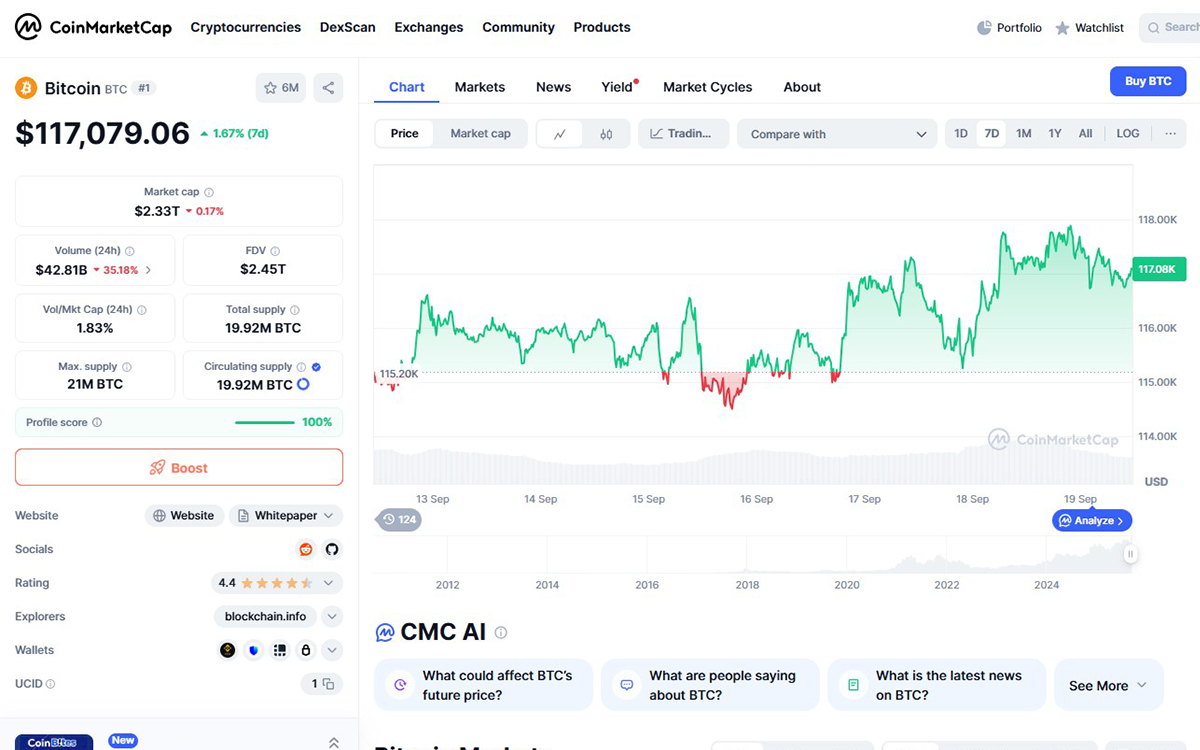Switch to candlestick chart icon
The width and height of the screenshot is (1200, 750).
(606, 134)
